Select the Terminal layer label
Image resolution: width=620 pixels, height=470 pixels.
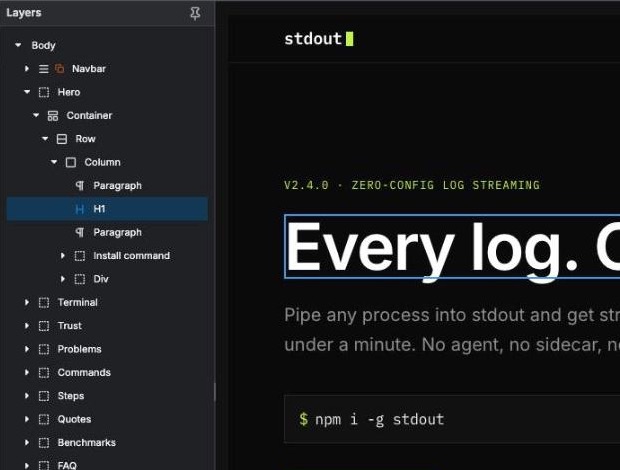tap(78, 302)
